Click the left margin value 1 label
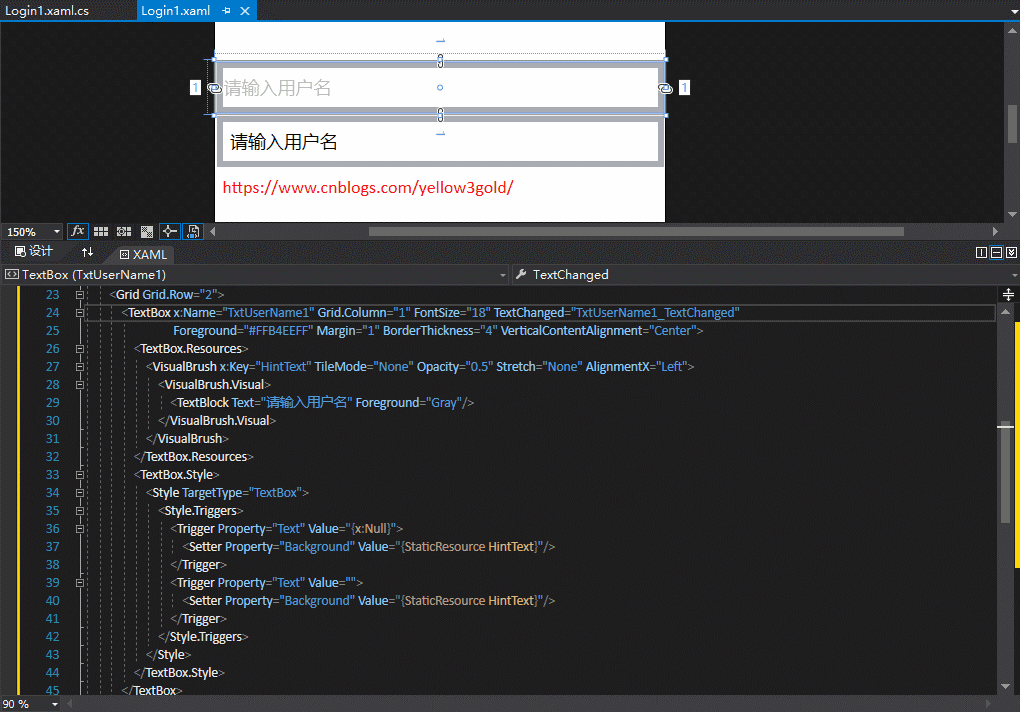The width and height of the screenshot is (1020, 712). pyautogui.click(x=195, y=88)
